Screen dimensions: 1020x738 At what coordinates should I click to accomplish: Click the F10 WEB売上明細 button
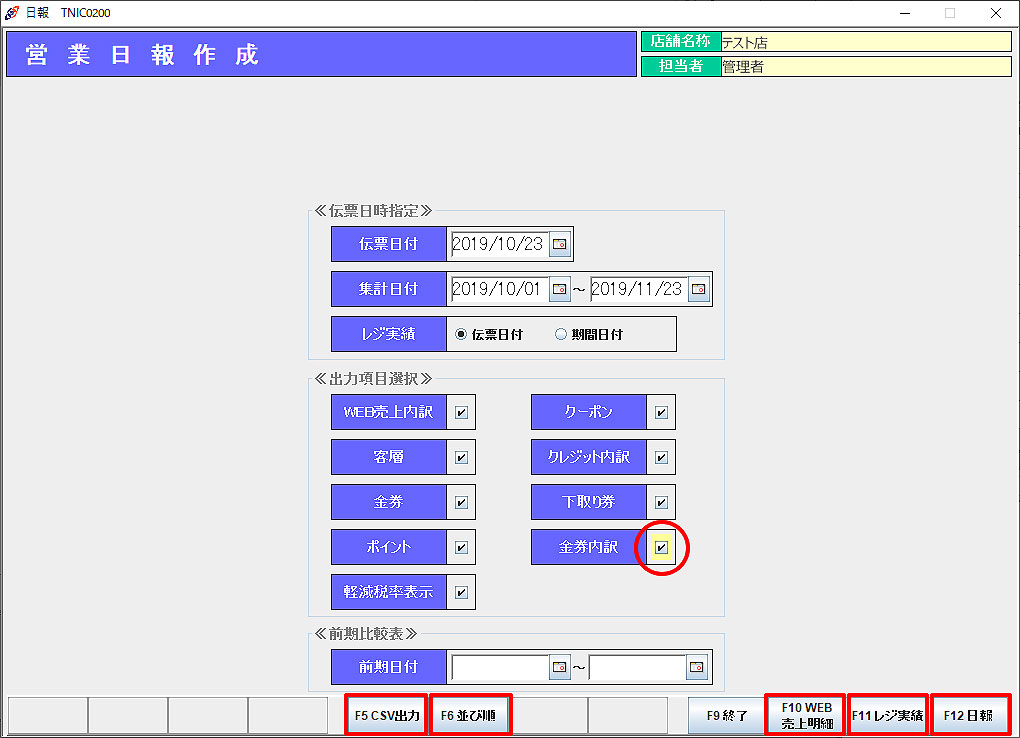click(807, 715)
